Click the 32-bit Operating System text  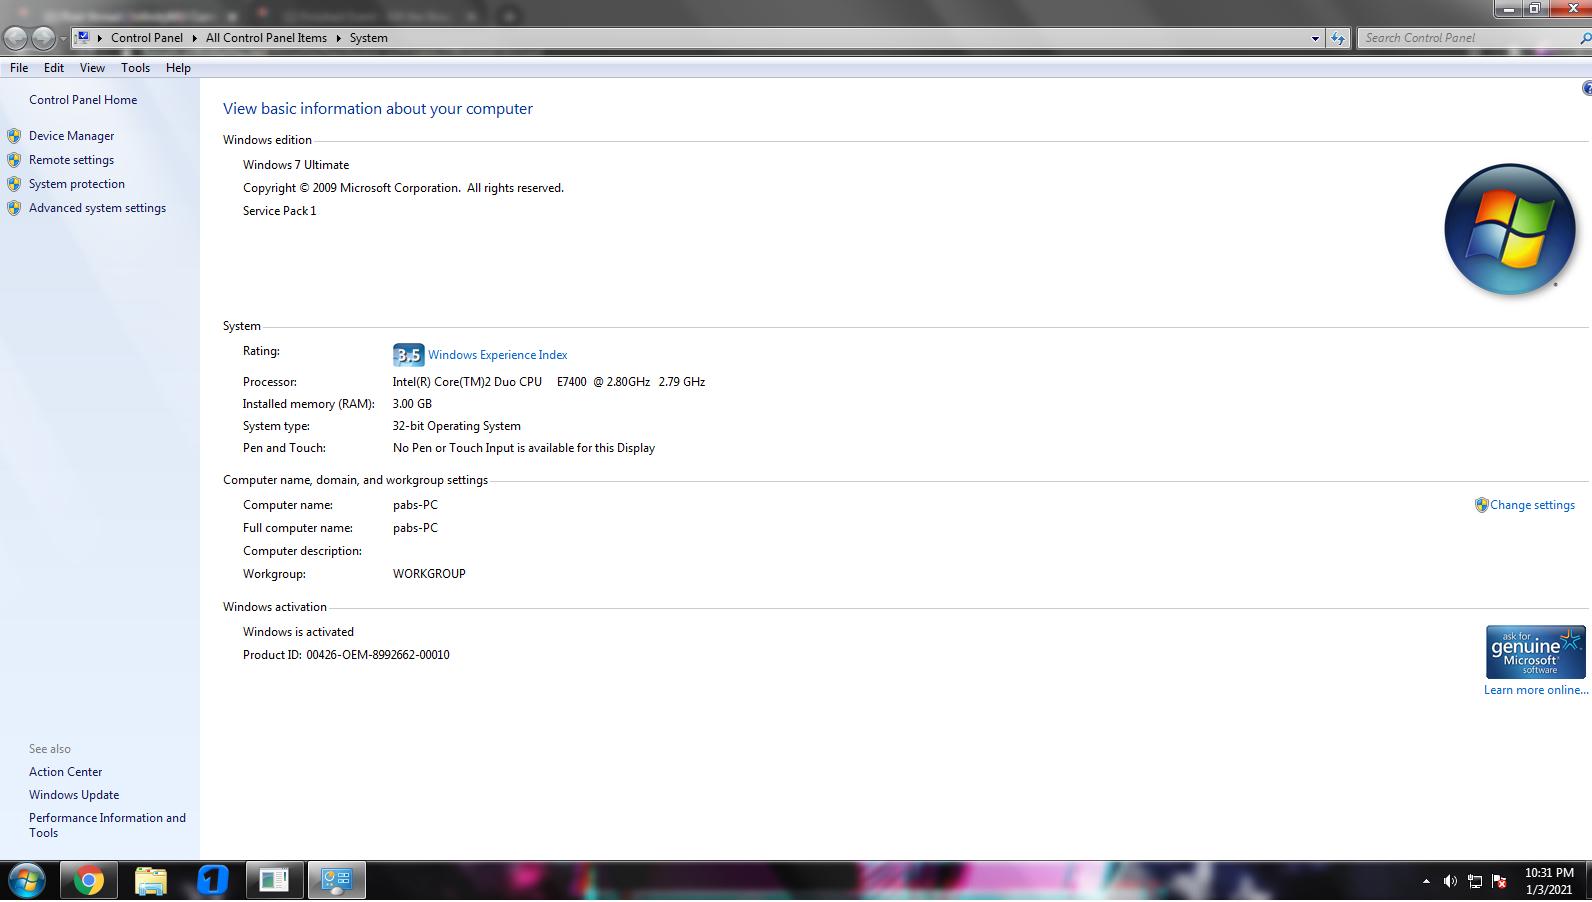(456, 426)
